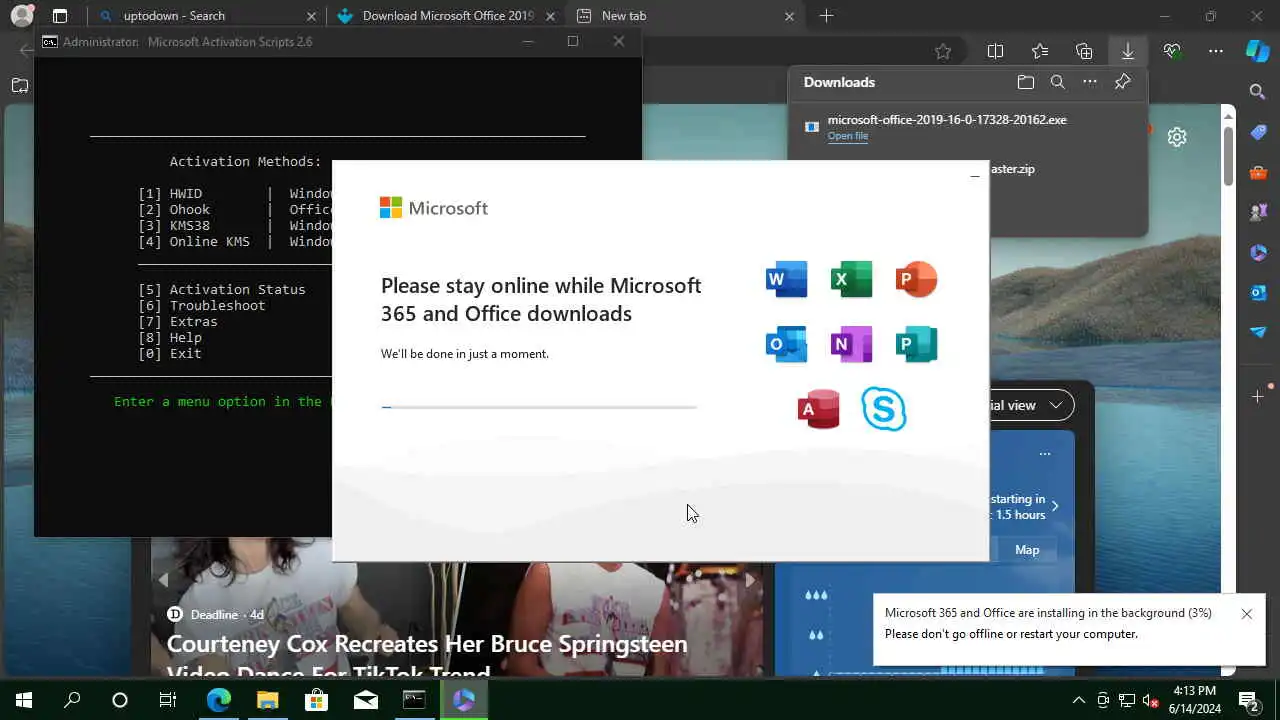Add this page to favorites star
1280x720 pixels.
[x=943, y=51]
